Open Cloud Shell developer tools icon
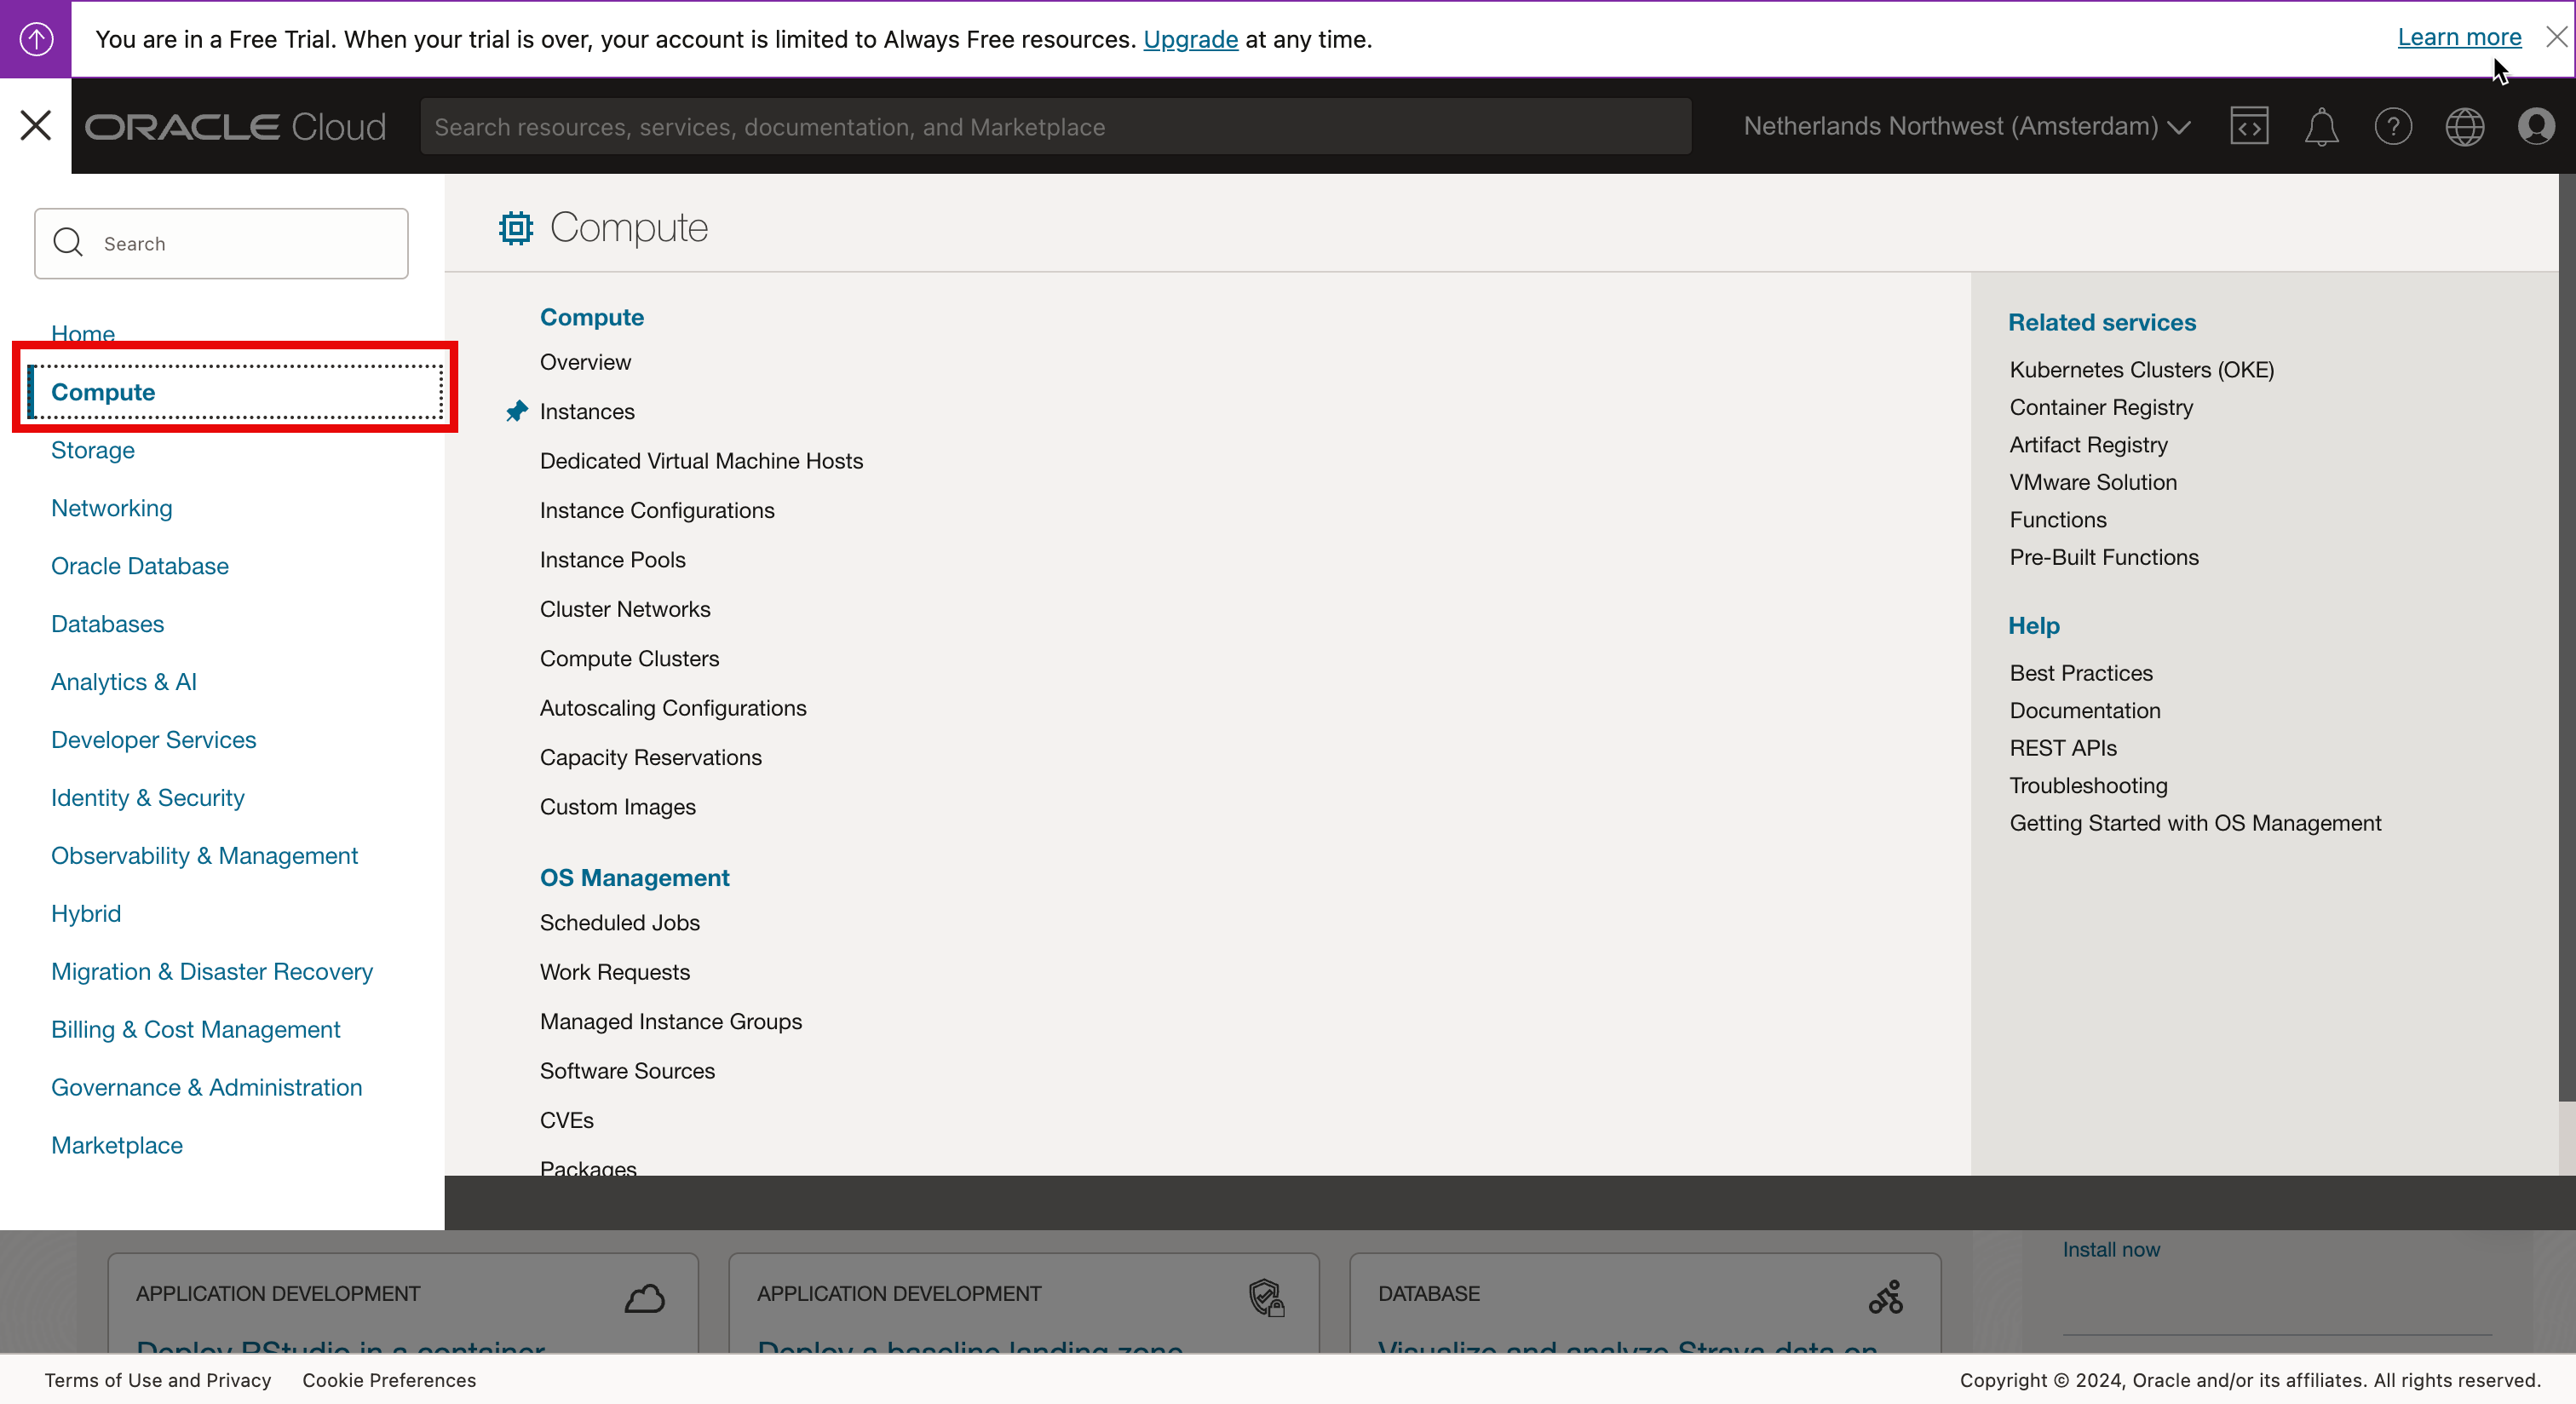This screenshot has width=2576, height=1404. point(2249,126)
